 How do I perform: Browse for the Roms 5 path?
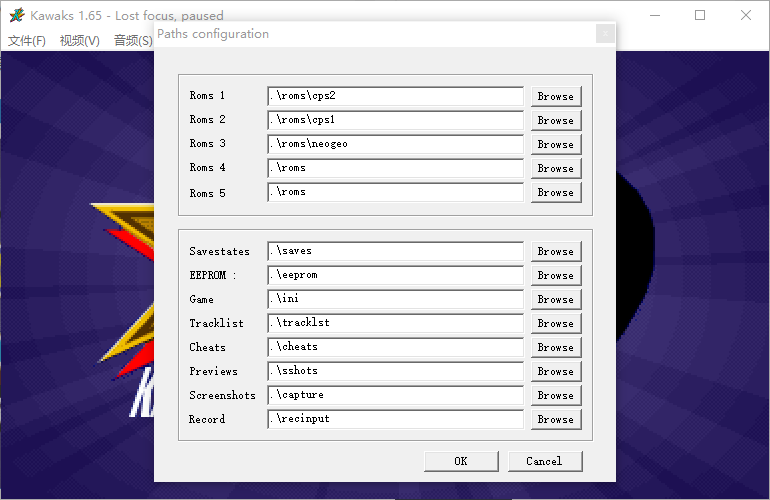556,193
